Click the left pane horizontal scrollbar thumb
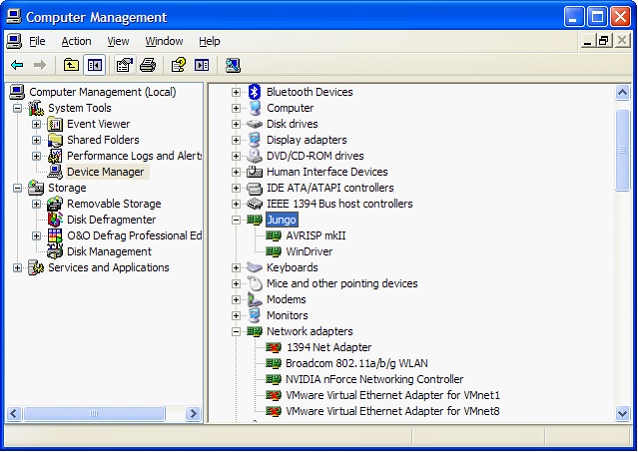This screenshot has height=452, width=638. point(94,414)
